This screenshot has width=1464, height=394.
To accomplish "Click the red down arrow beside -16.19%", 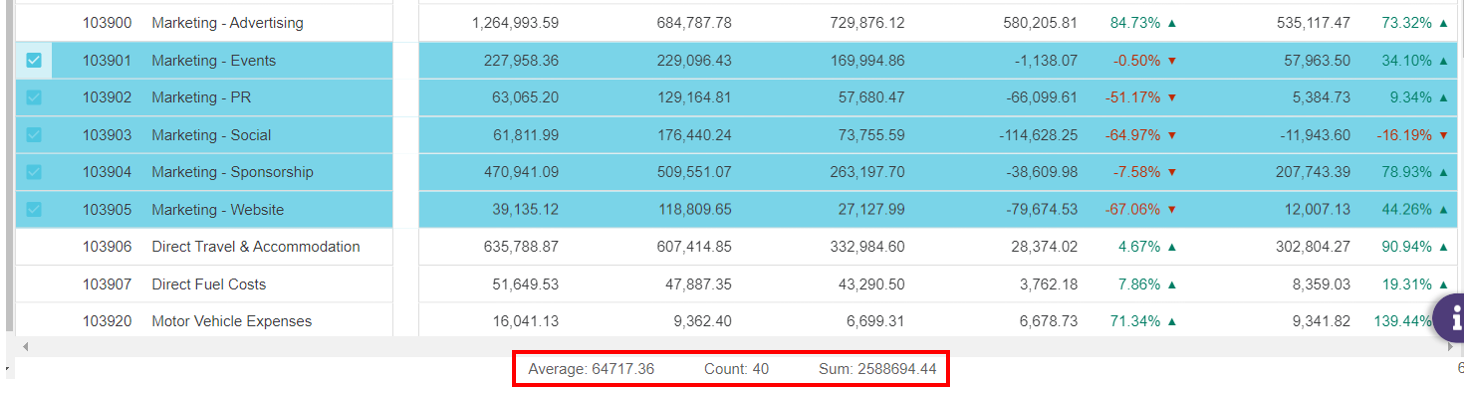I will [1443, 135].
